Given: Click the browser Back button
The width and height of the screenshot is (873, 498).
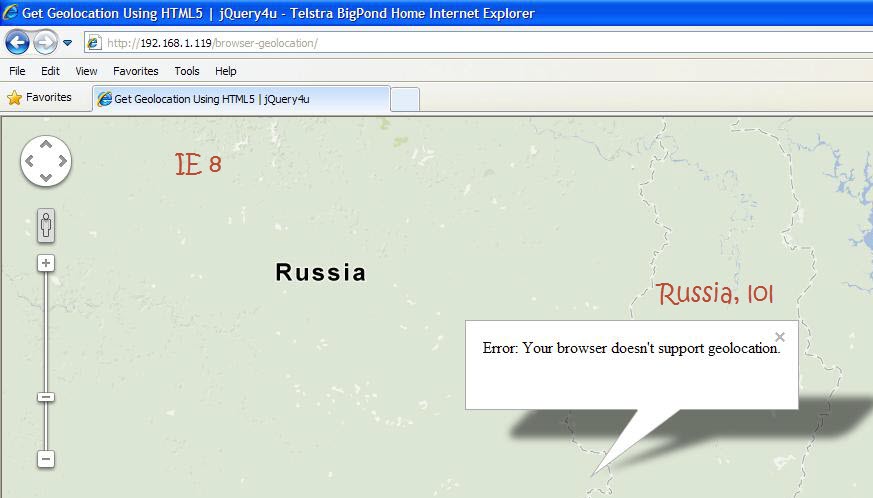Looking at the screenshot, I should click(x=17, y=42).
